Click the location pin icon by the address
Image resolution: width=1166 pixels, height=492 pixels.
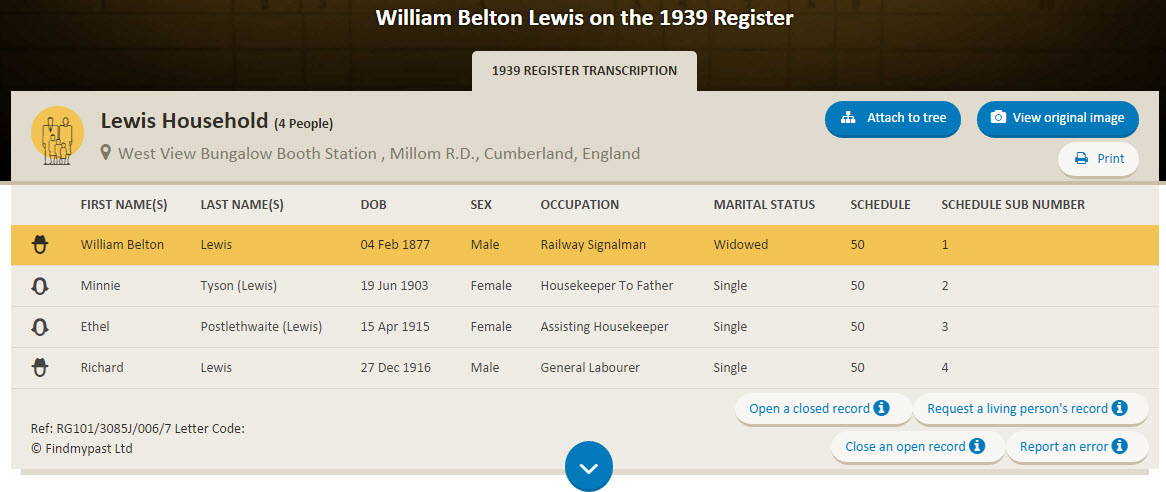point(106,154)
